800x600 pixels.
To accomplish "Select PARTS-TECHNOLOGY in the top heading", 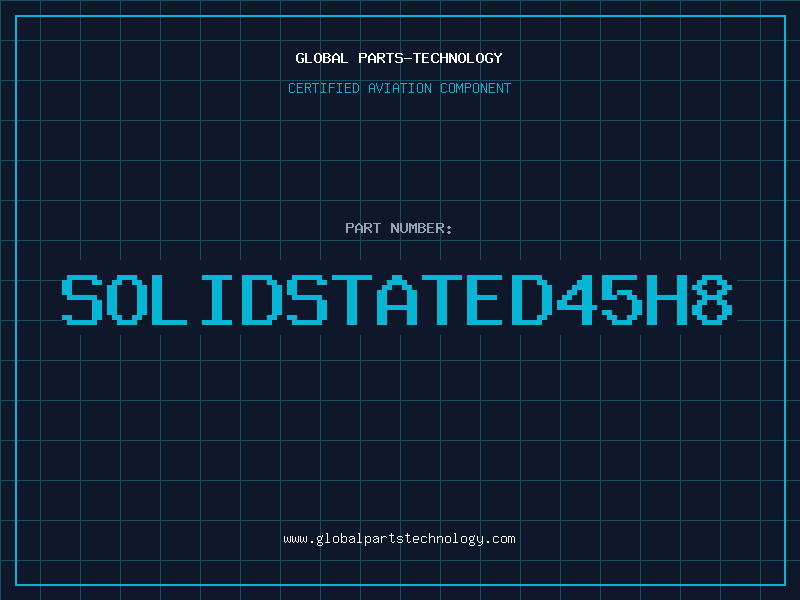I will (430, 58).
